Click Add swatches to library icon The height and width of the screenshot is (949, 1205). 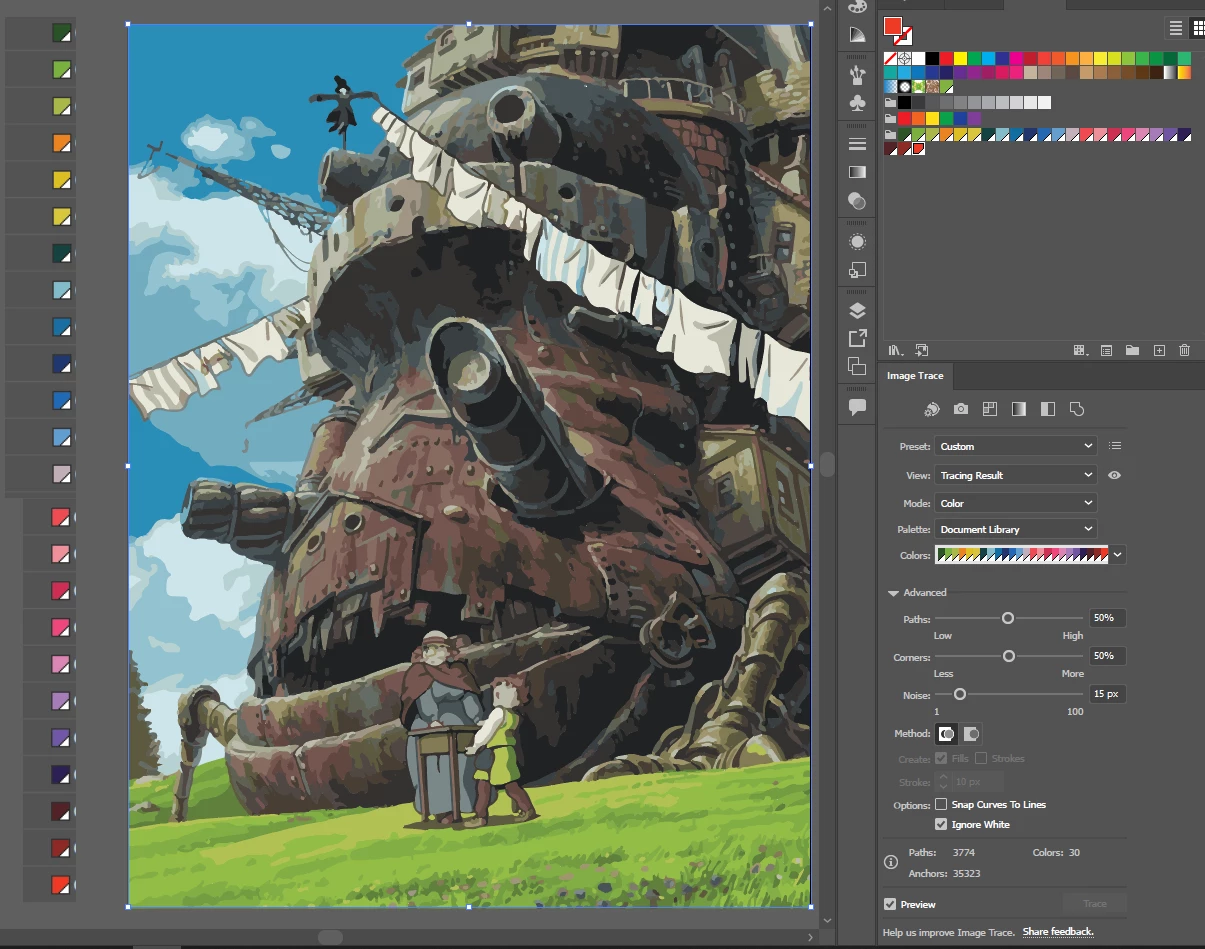pos(922,350)
